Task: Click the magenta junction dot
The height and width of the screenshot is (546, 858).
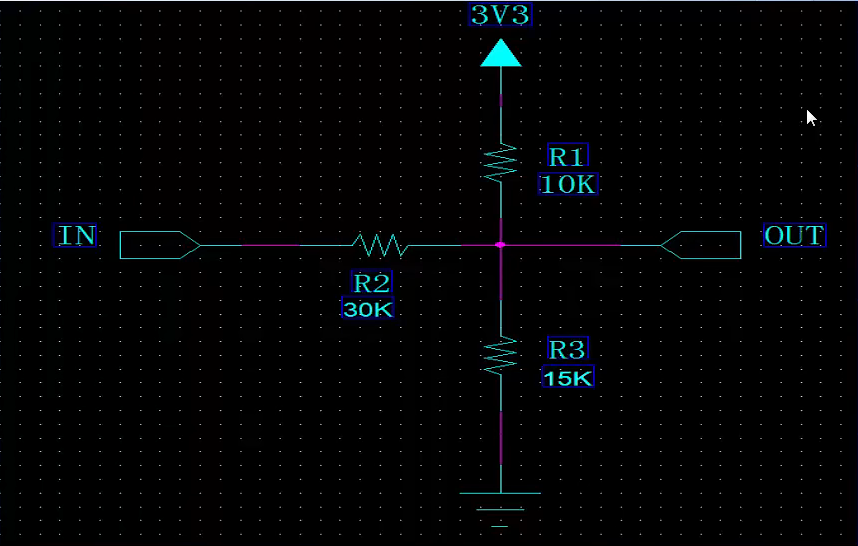Action: click(500, 245)
